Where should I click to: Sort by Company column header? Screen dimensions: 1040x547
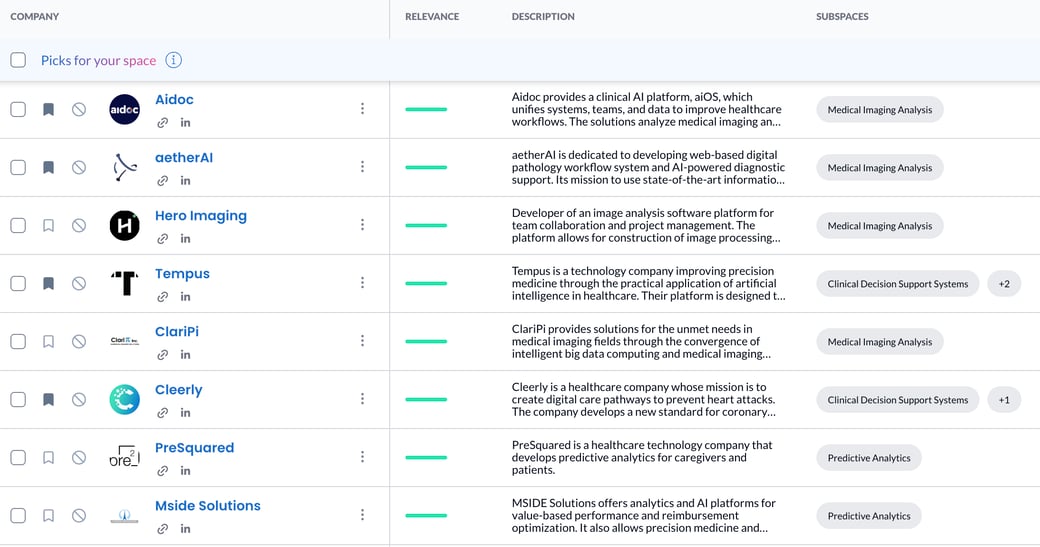[x=34, y=17]
